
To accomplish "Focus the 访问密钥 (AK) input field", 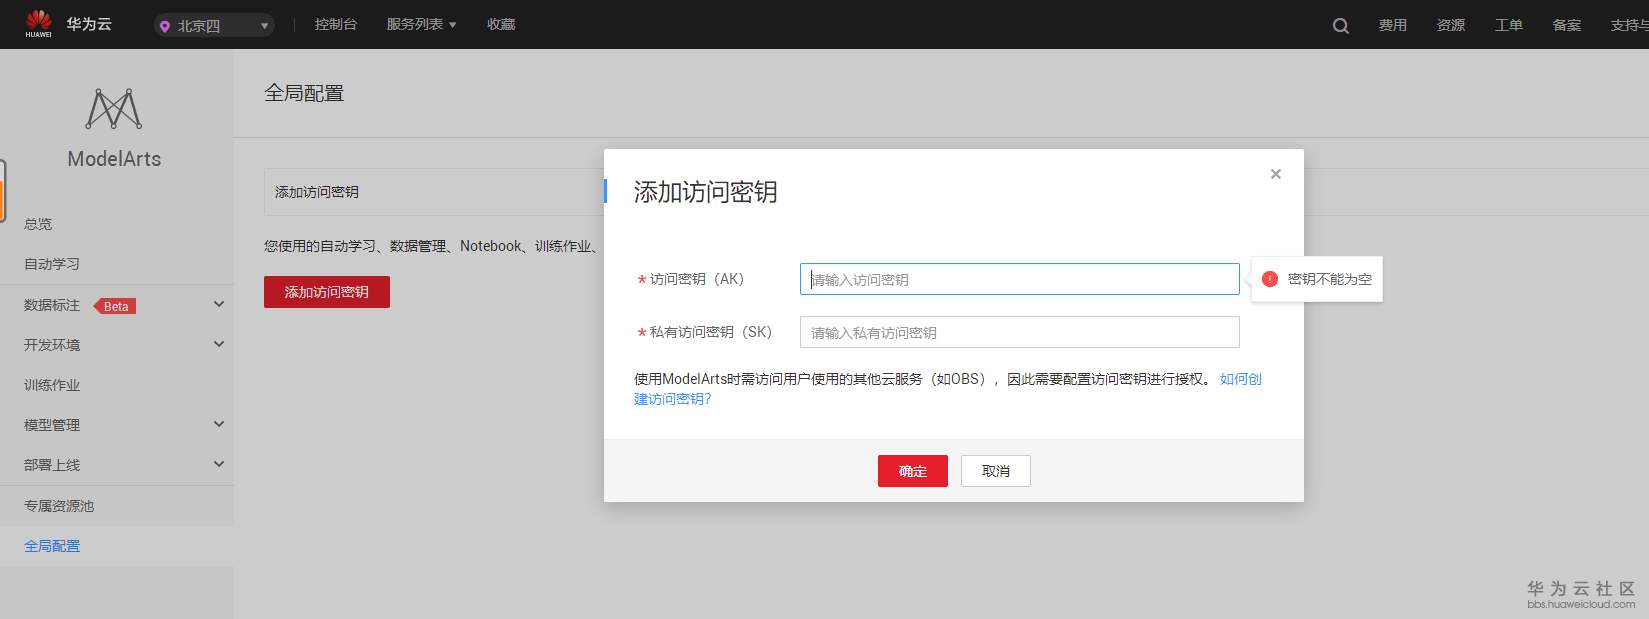I will 1019,279.
